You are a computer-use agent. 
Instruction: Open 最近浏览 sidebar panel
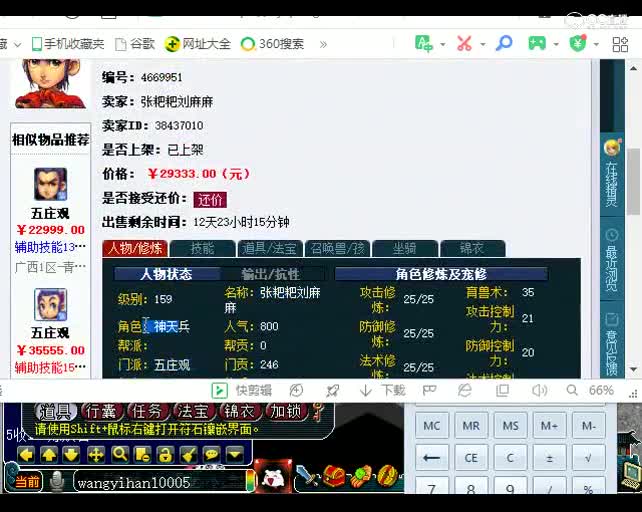612,260
